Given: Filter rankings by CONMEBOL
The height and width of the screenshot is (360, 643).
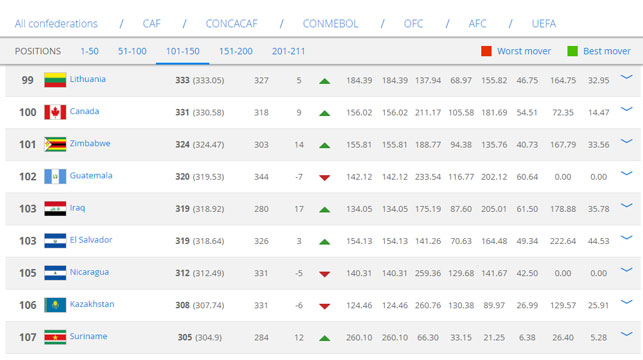Looking at the screenshot, I should click(330, 24).
